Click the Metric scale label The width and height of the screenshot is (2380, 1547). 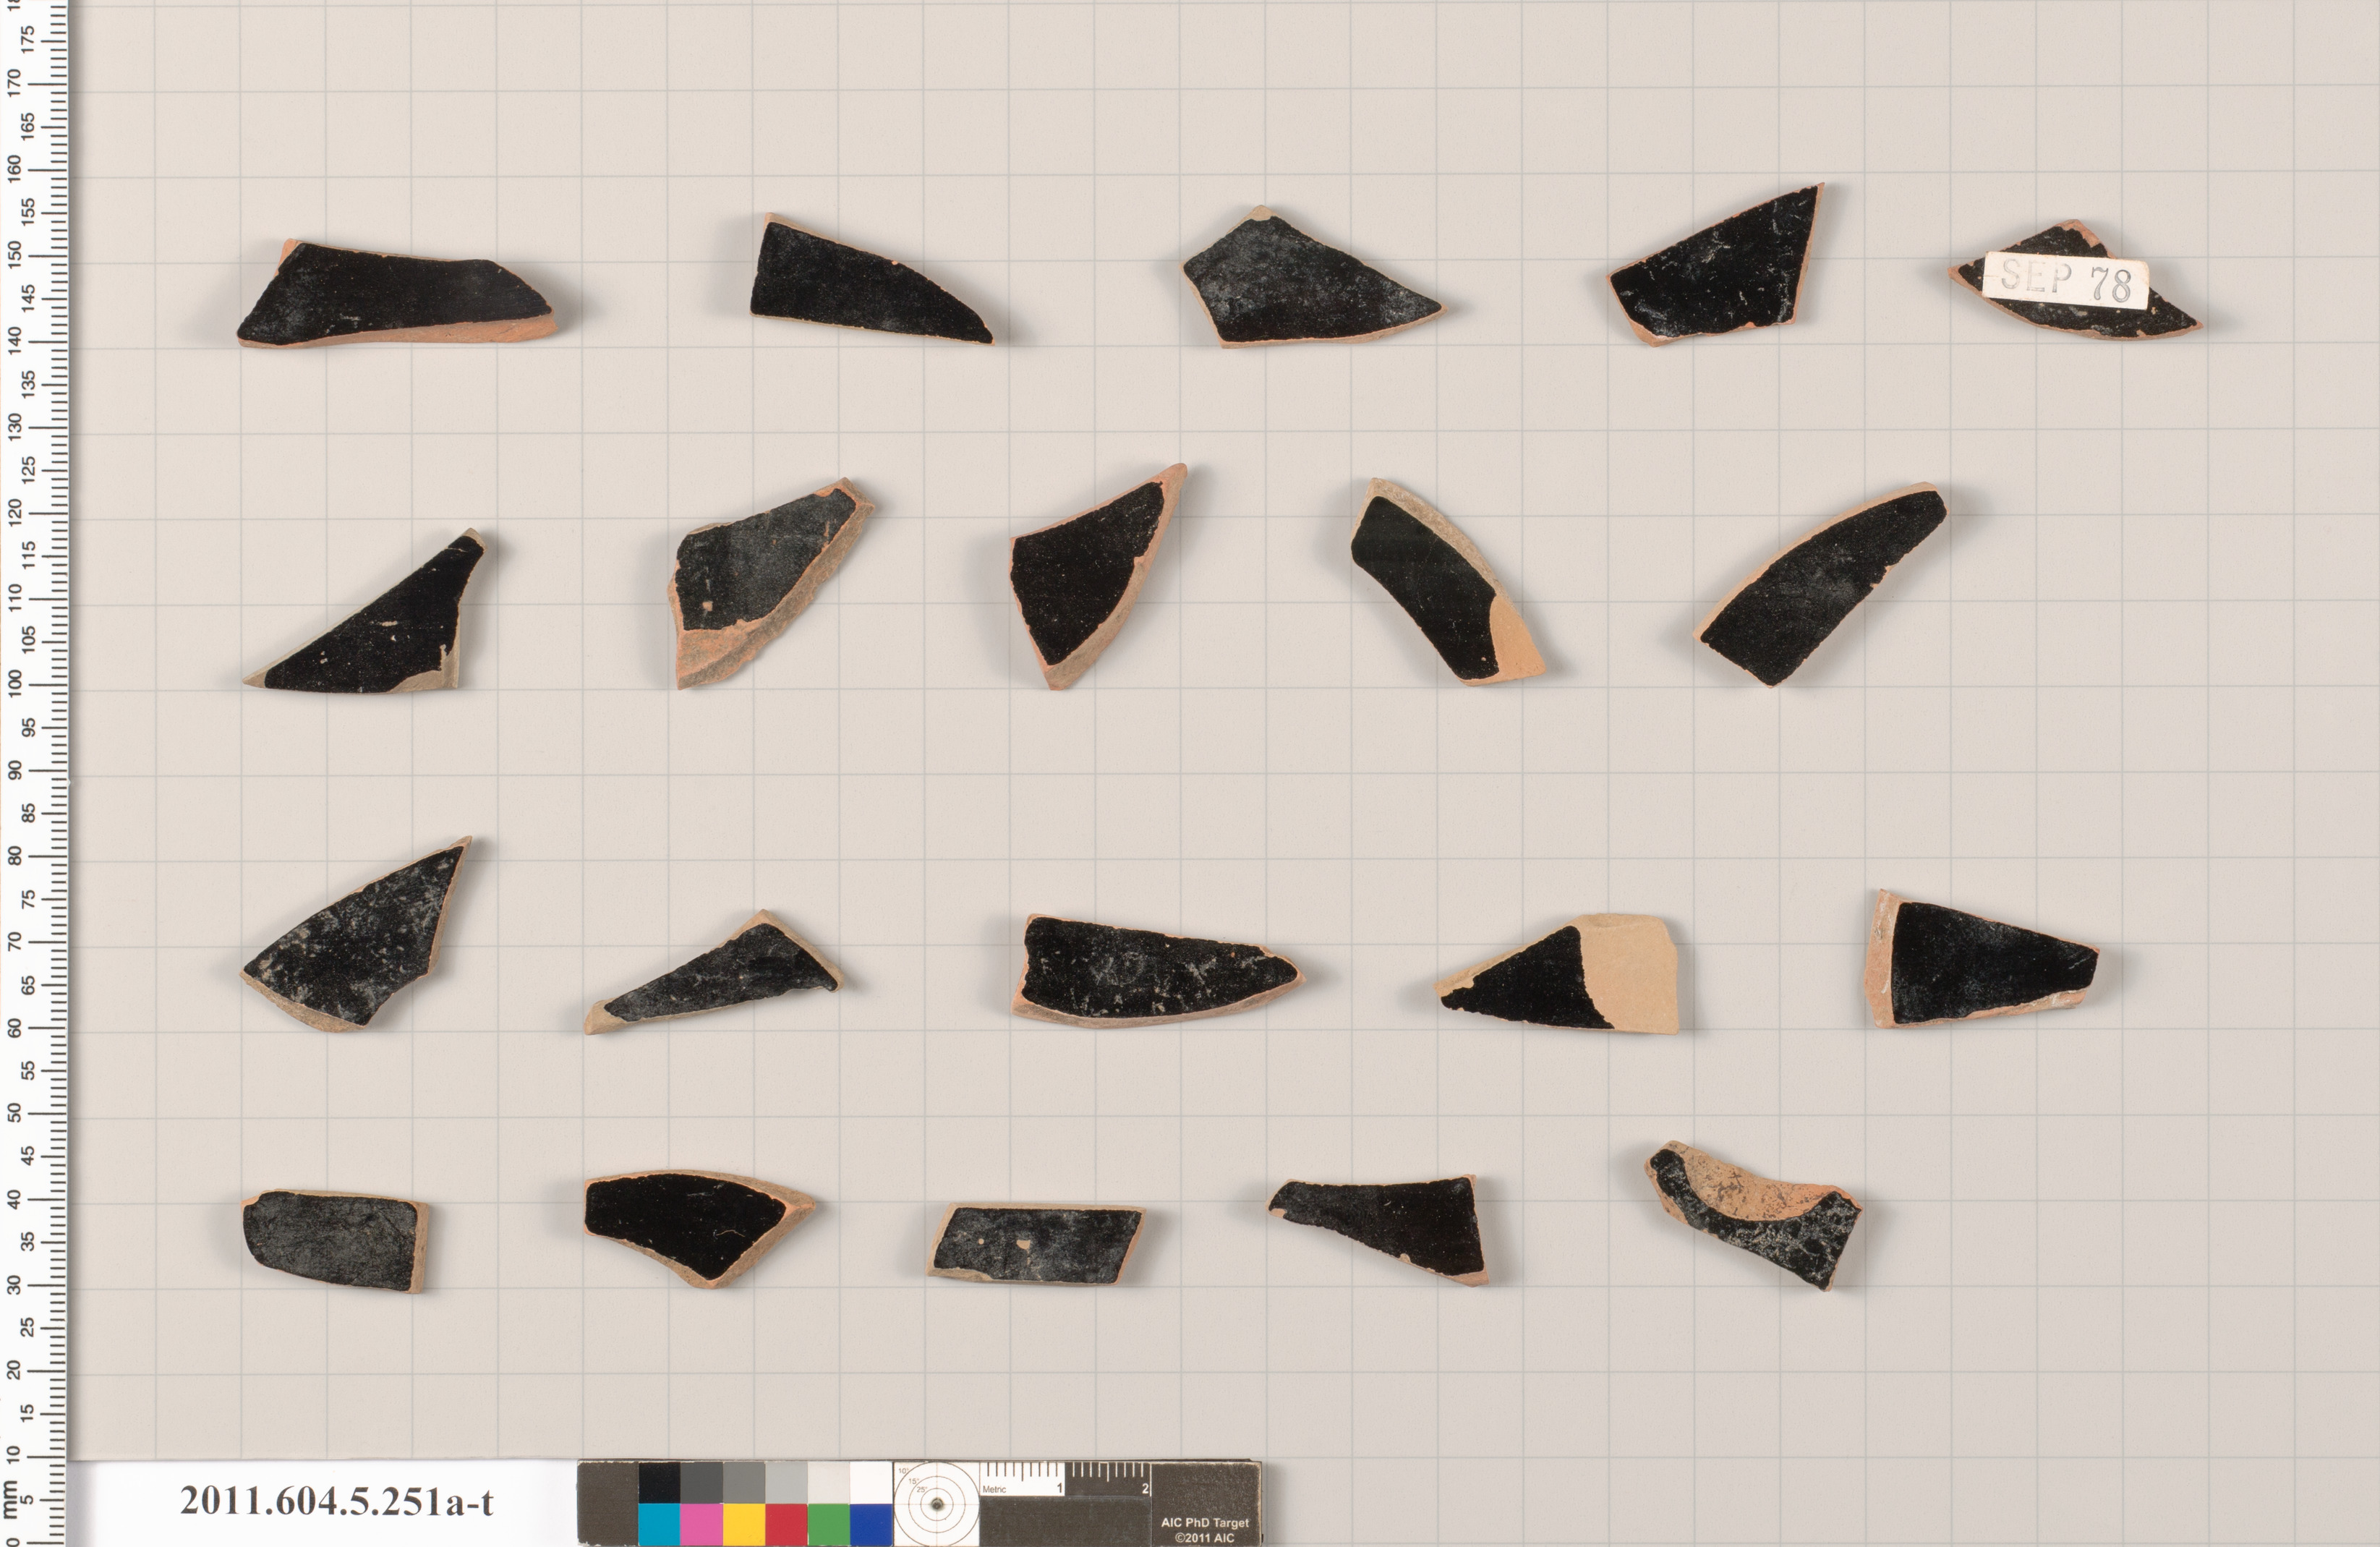coord(994,1489)
